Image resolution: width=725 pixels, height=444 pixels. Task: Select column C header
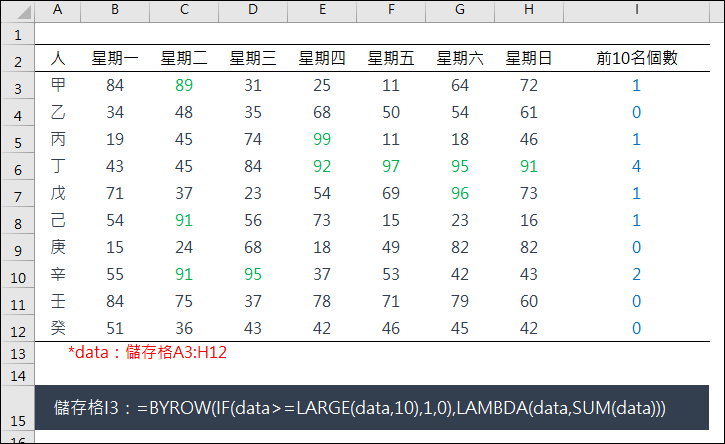coord(184,10)
